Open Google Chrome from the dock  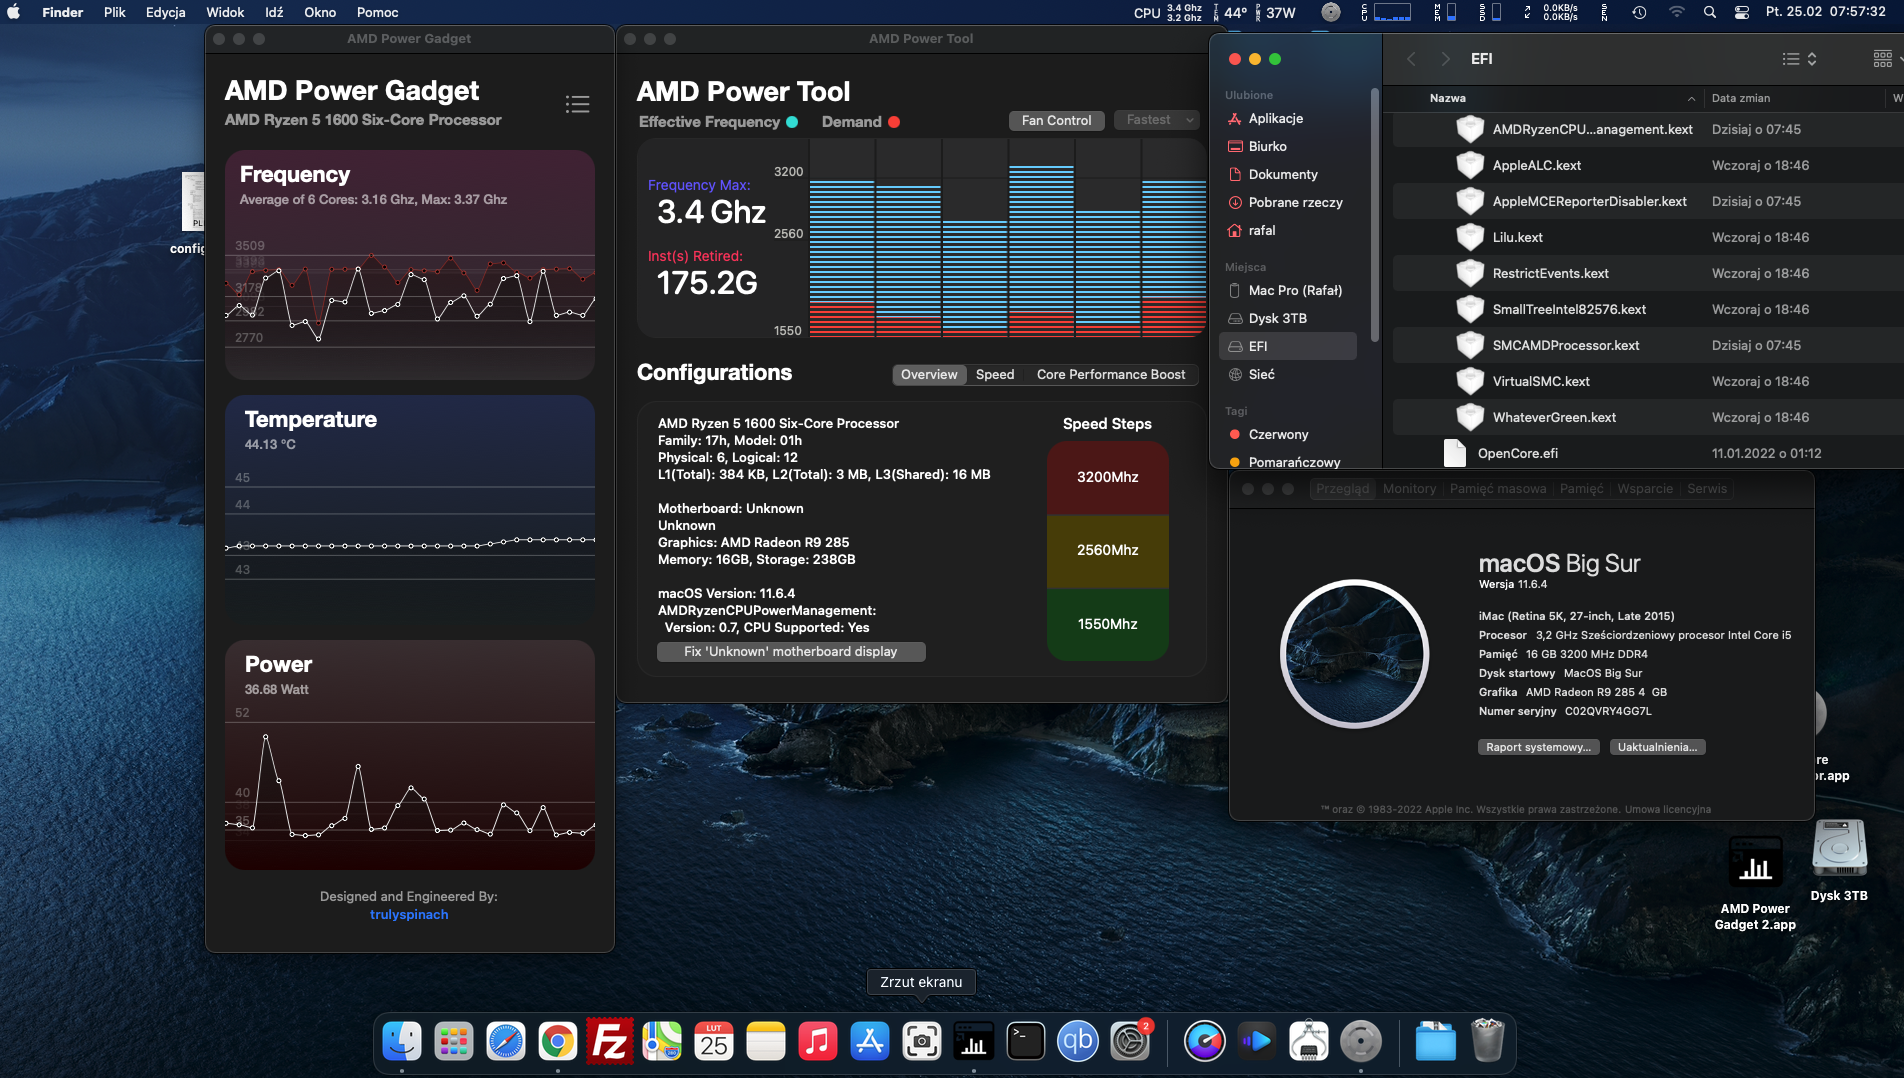pos(557,1042)
